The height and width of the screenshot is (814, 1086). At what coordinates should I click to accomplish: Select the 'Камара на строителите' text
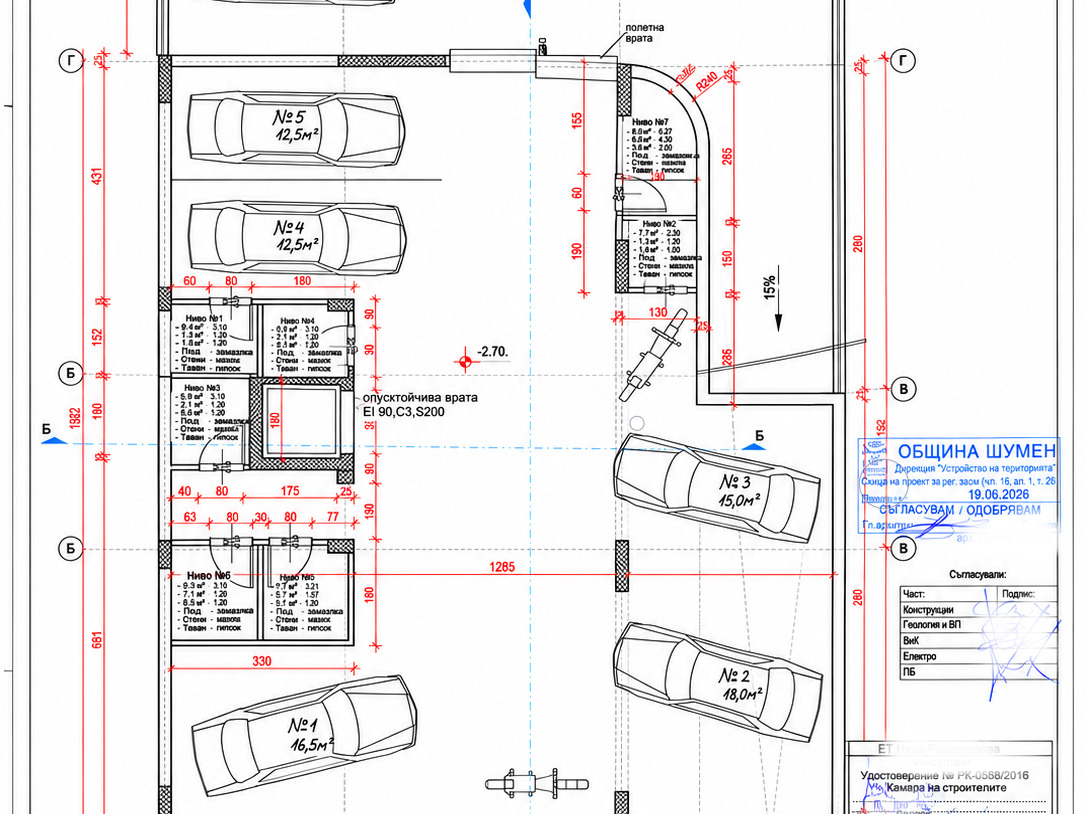946,788
